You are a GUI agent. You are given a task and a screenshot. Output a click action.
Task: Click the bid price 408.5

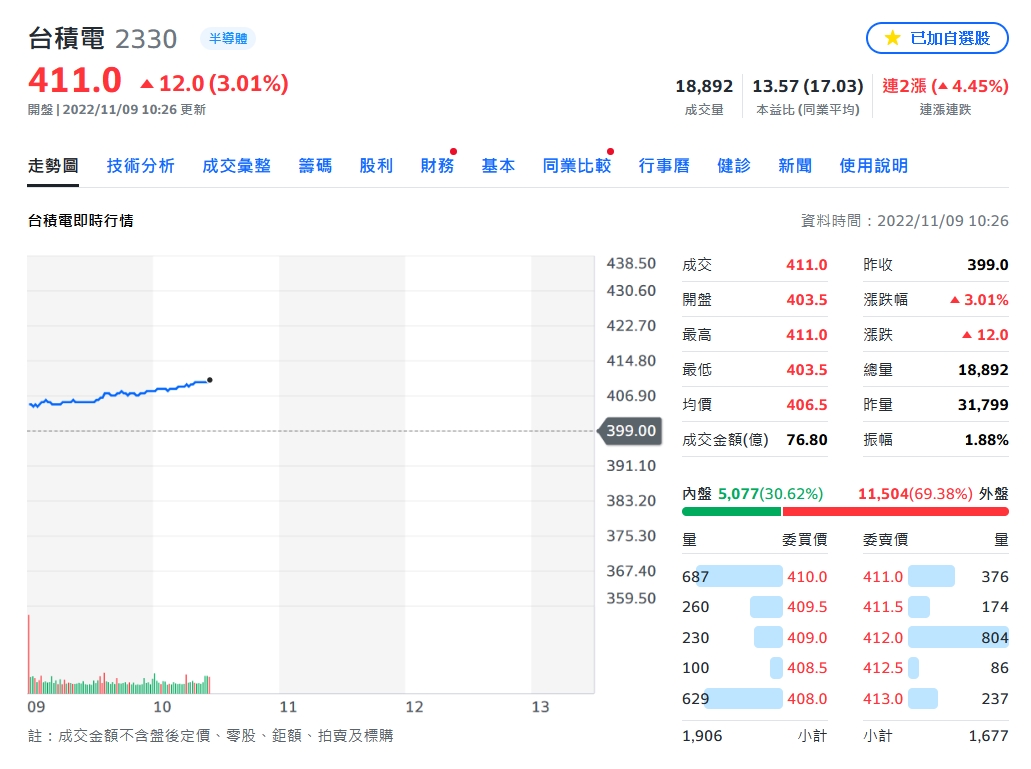807,668
